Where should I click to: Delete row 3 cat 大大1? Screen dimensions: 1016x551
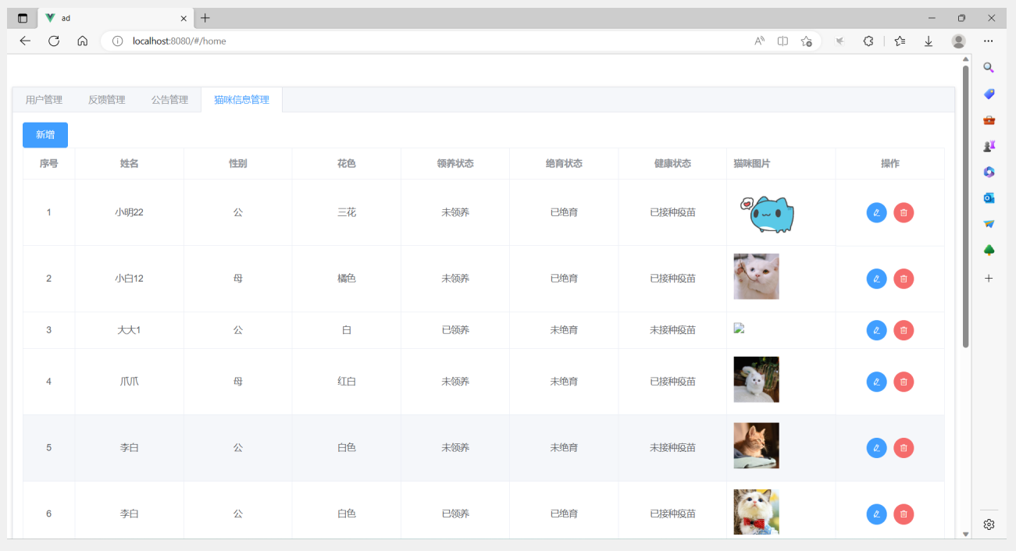click(903, 330)
